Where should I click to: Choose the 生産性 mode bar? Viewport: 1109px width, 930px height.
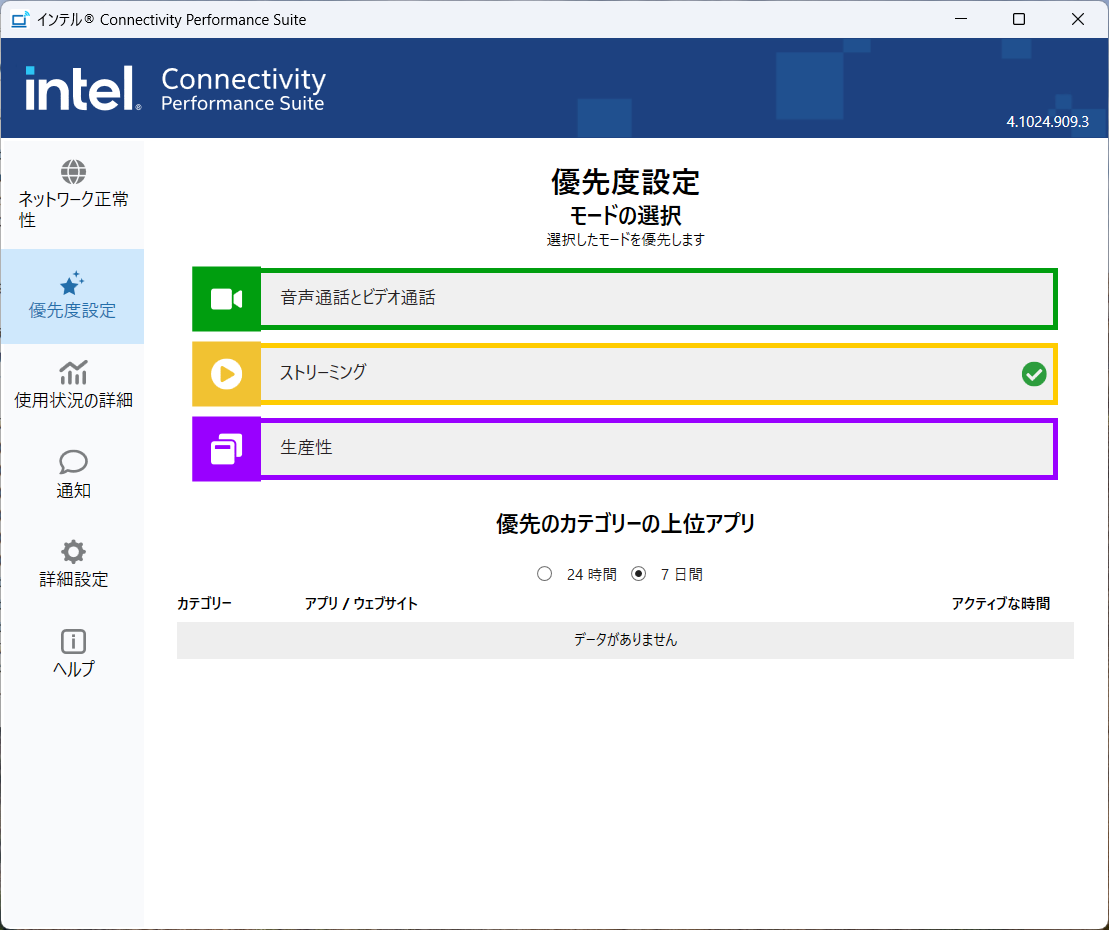pos(656,449)
